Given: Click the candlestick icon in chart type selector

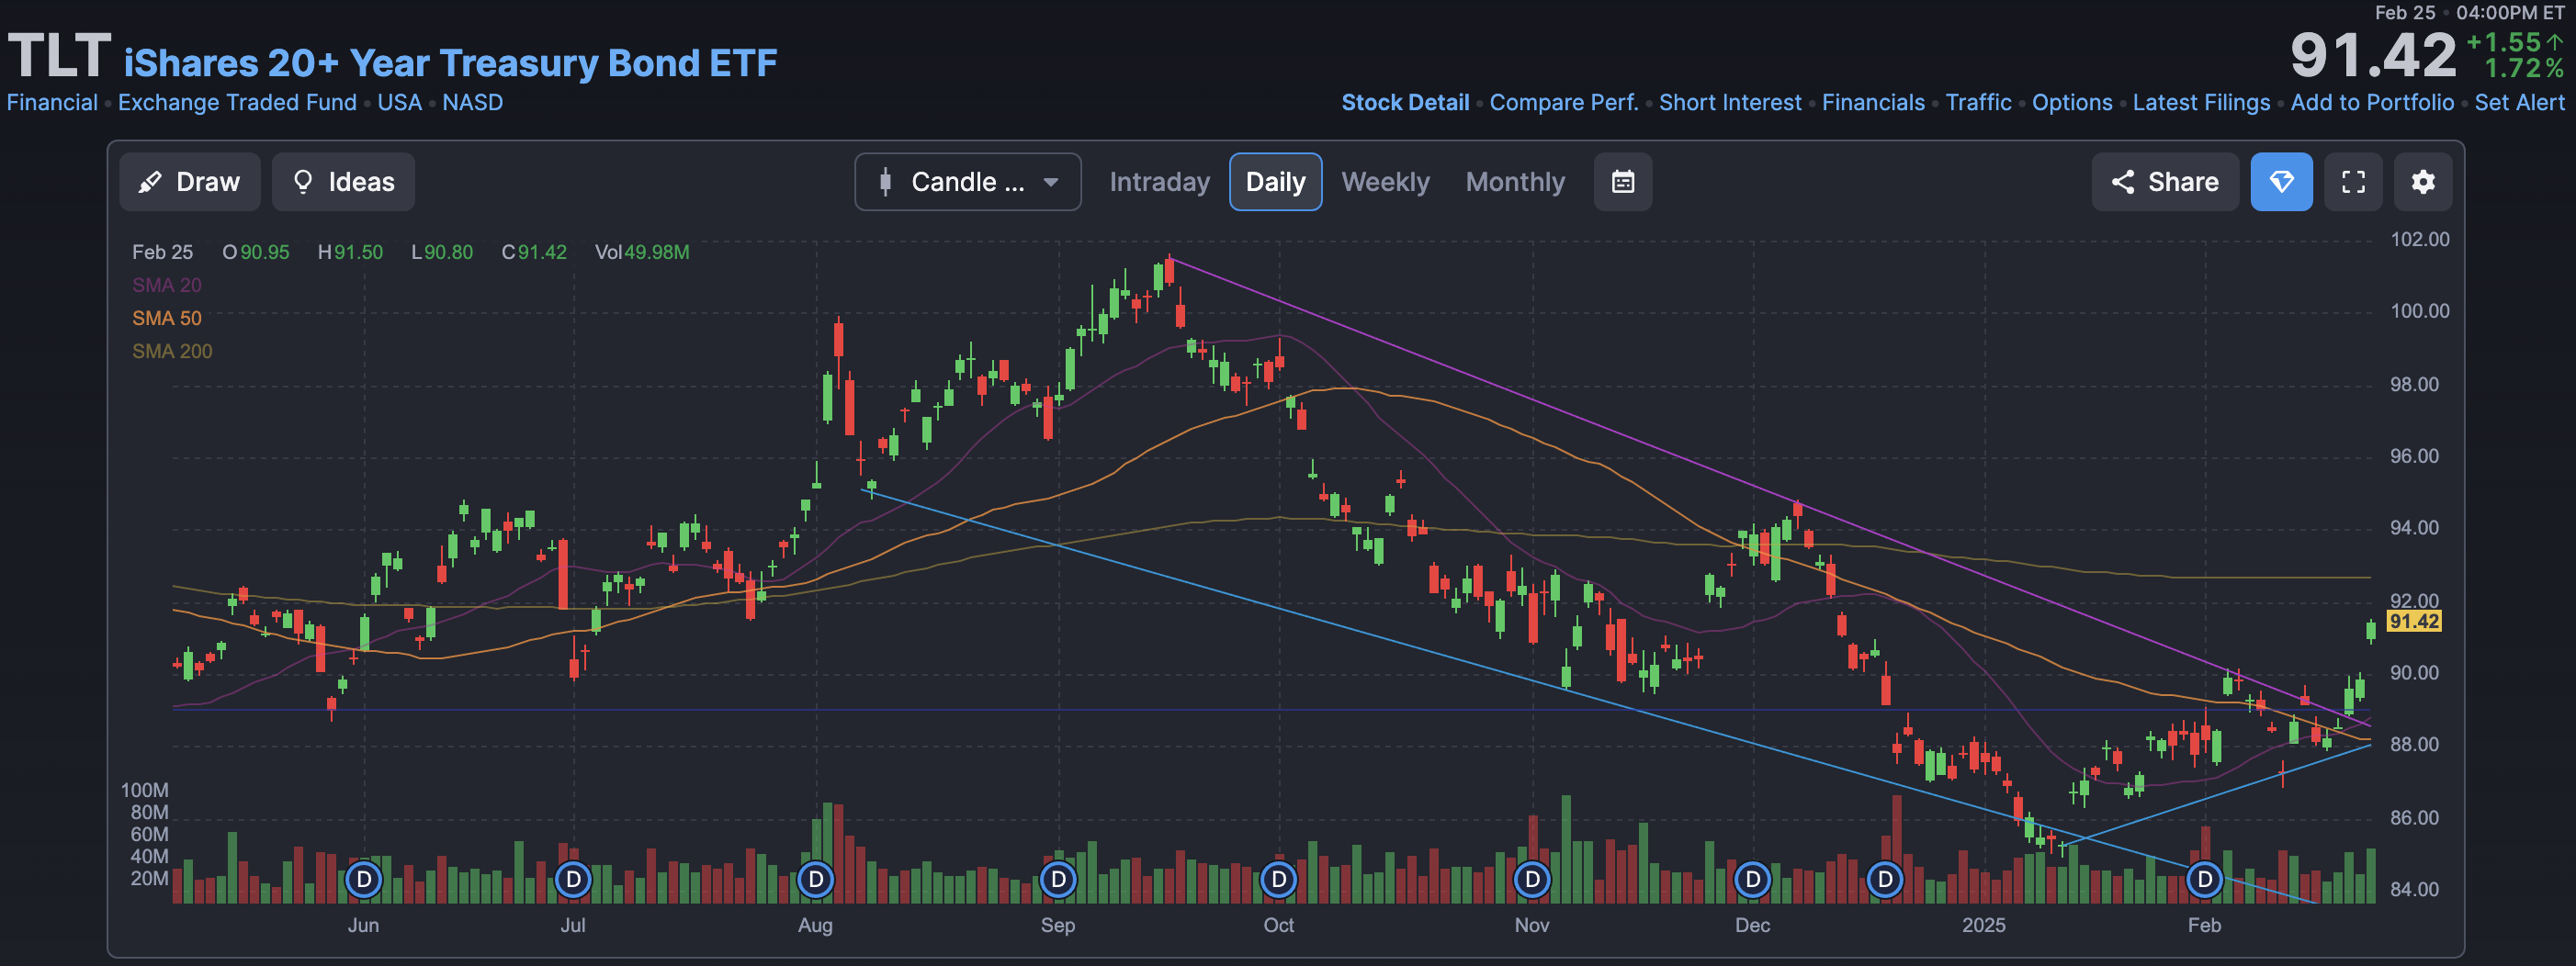Looking at the screenshot, I should 885,182.
